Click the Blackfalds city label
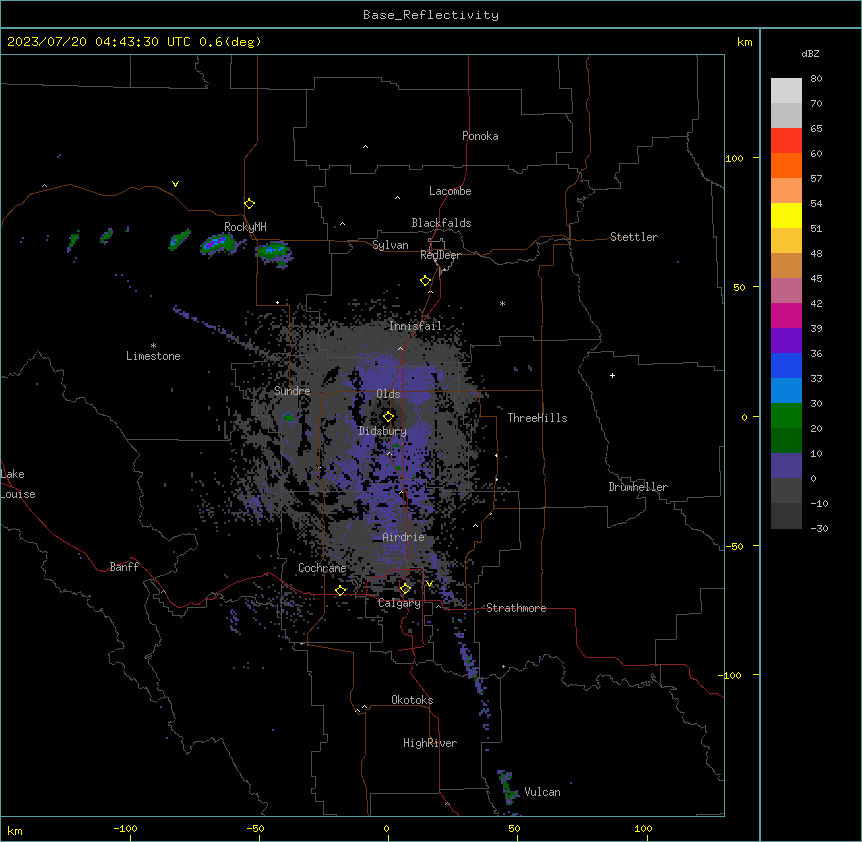 pos(441,223)
